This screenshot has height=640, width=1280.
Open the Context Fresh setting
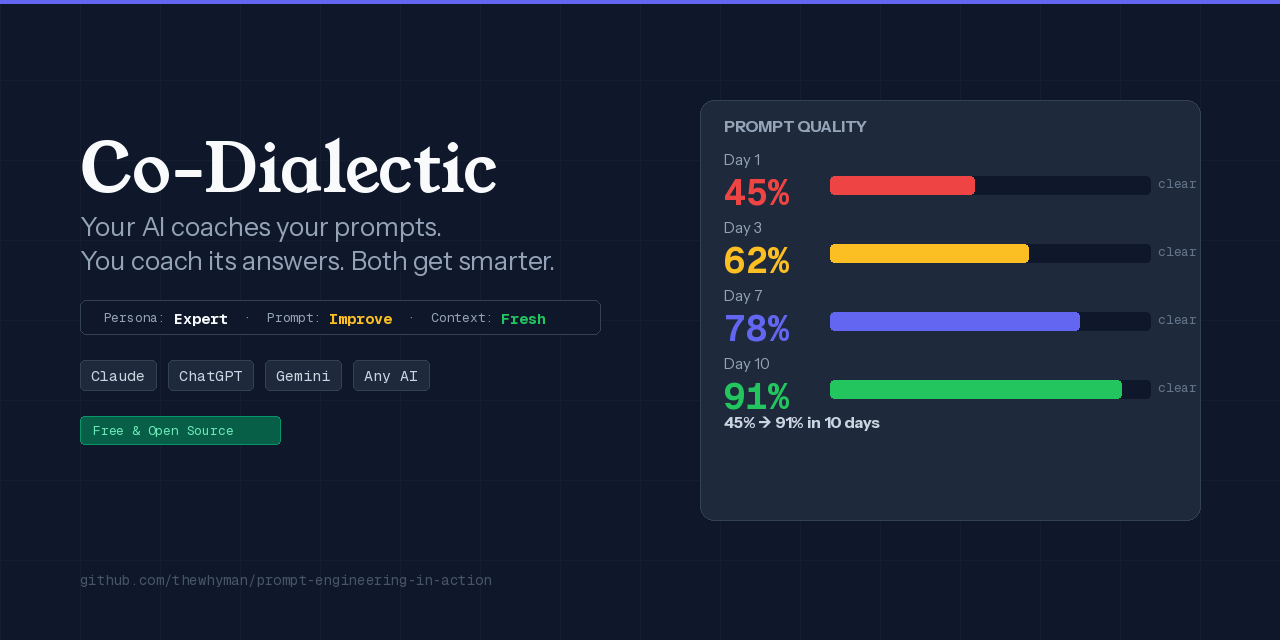point(523,319)
